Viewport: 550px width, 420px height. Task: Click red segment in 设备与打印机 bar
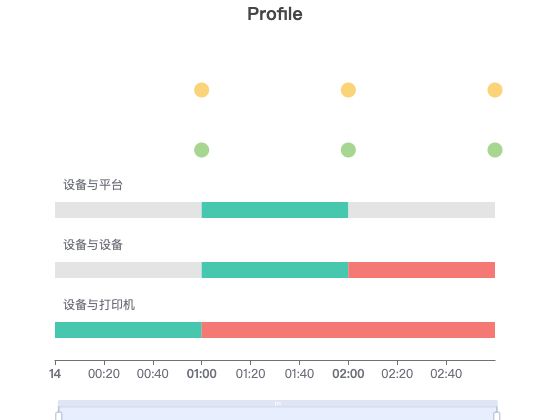coord(348,330)
